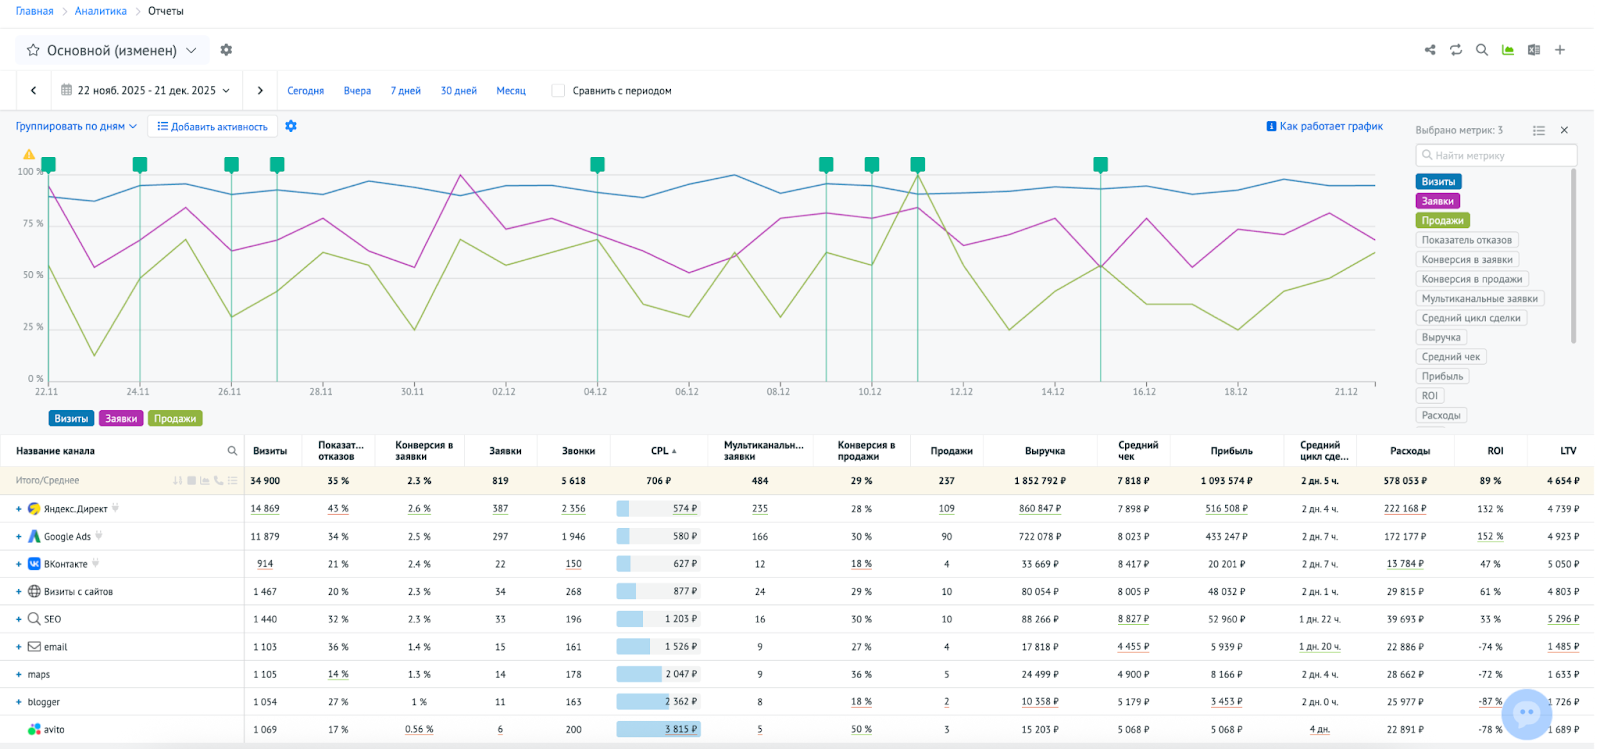The image size is (1600, 749).
Task: Expand the Группировать по дням dropdown
Action: pos(76,127)
